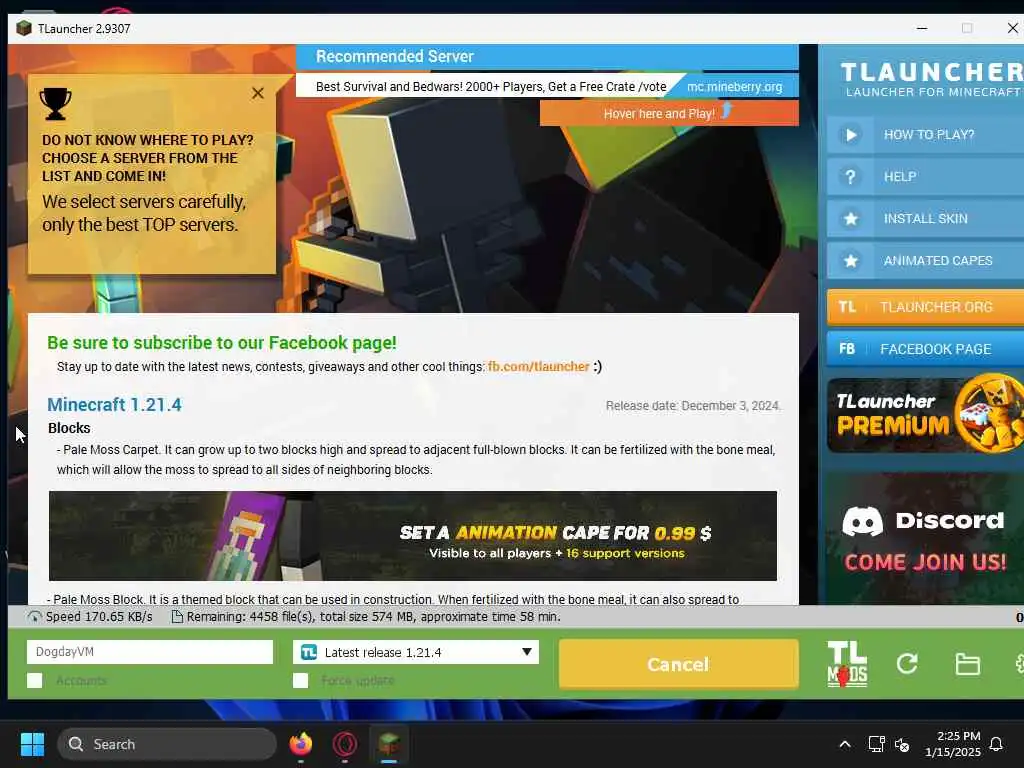Click the Speed 170.65 KB/s status text

pos(99,617)
